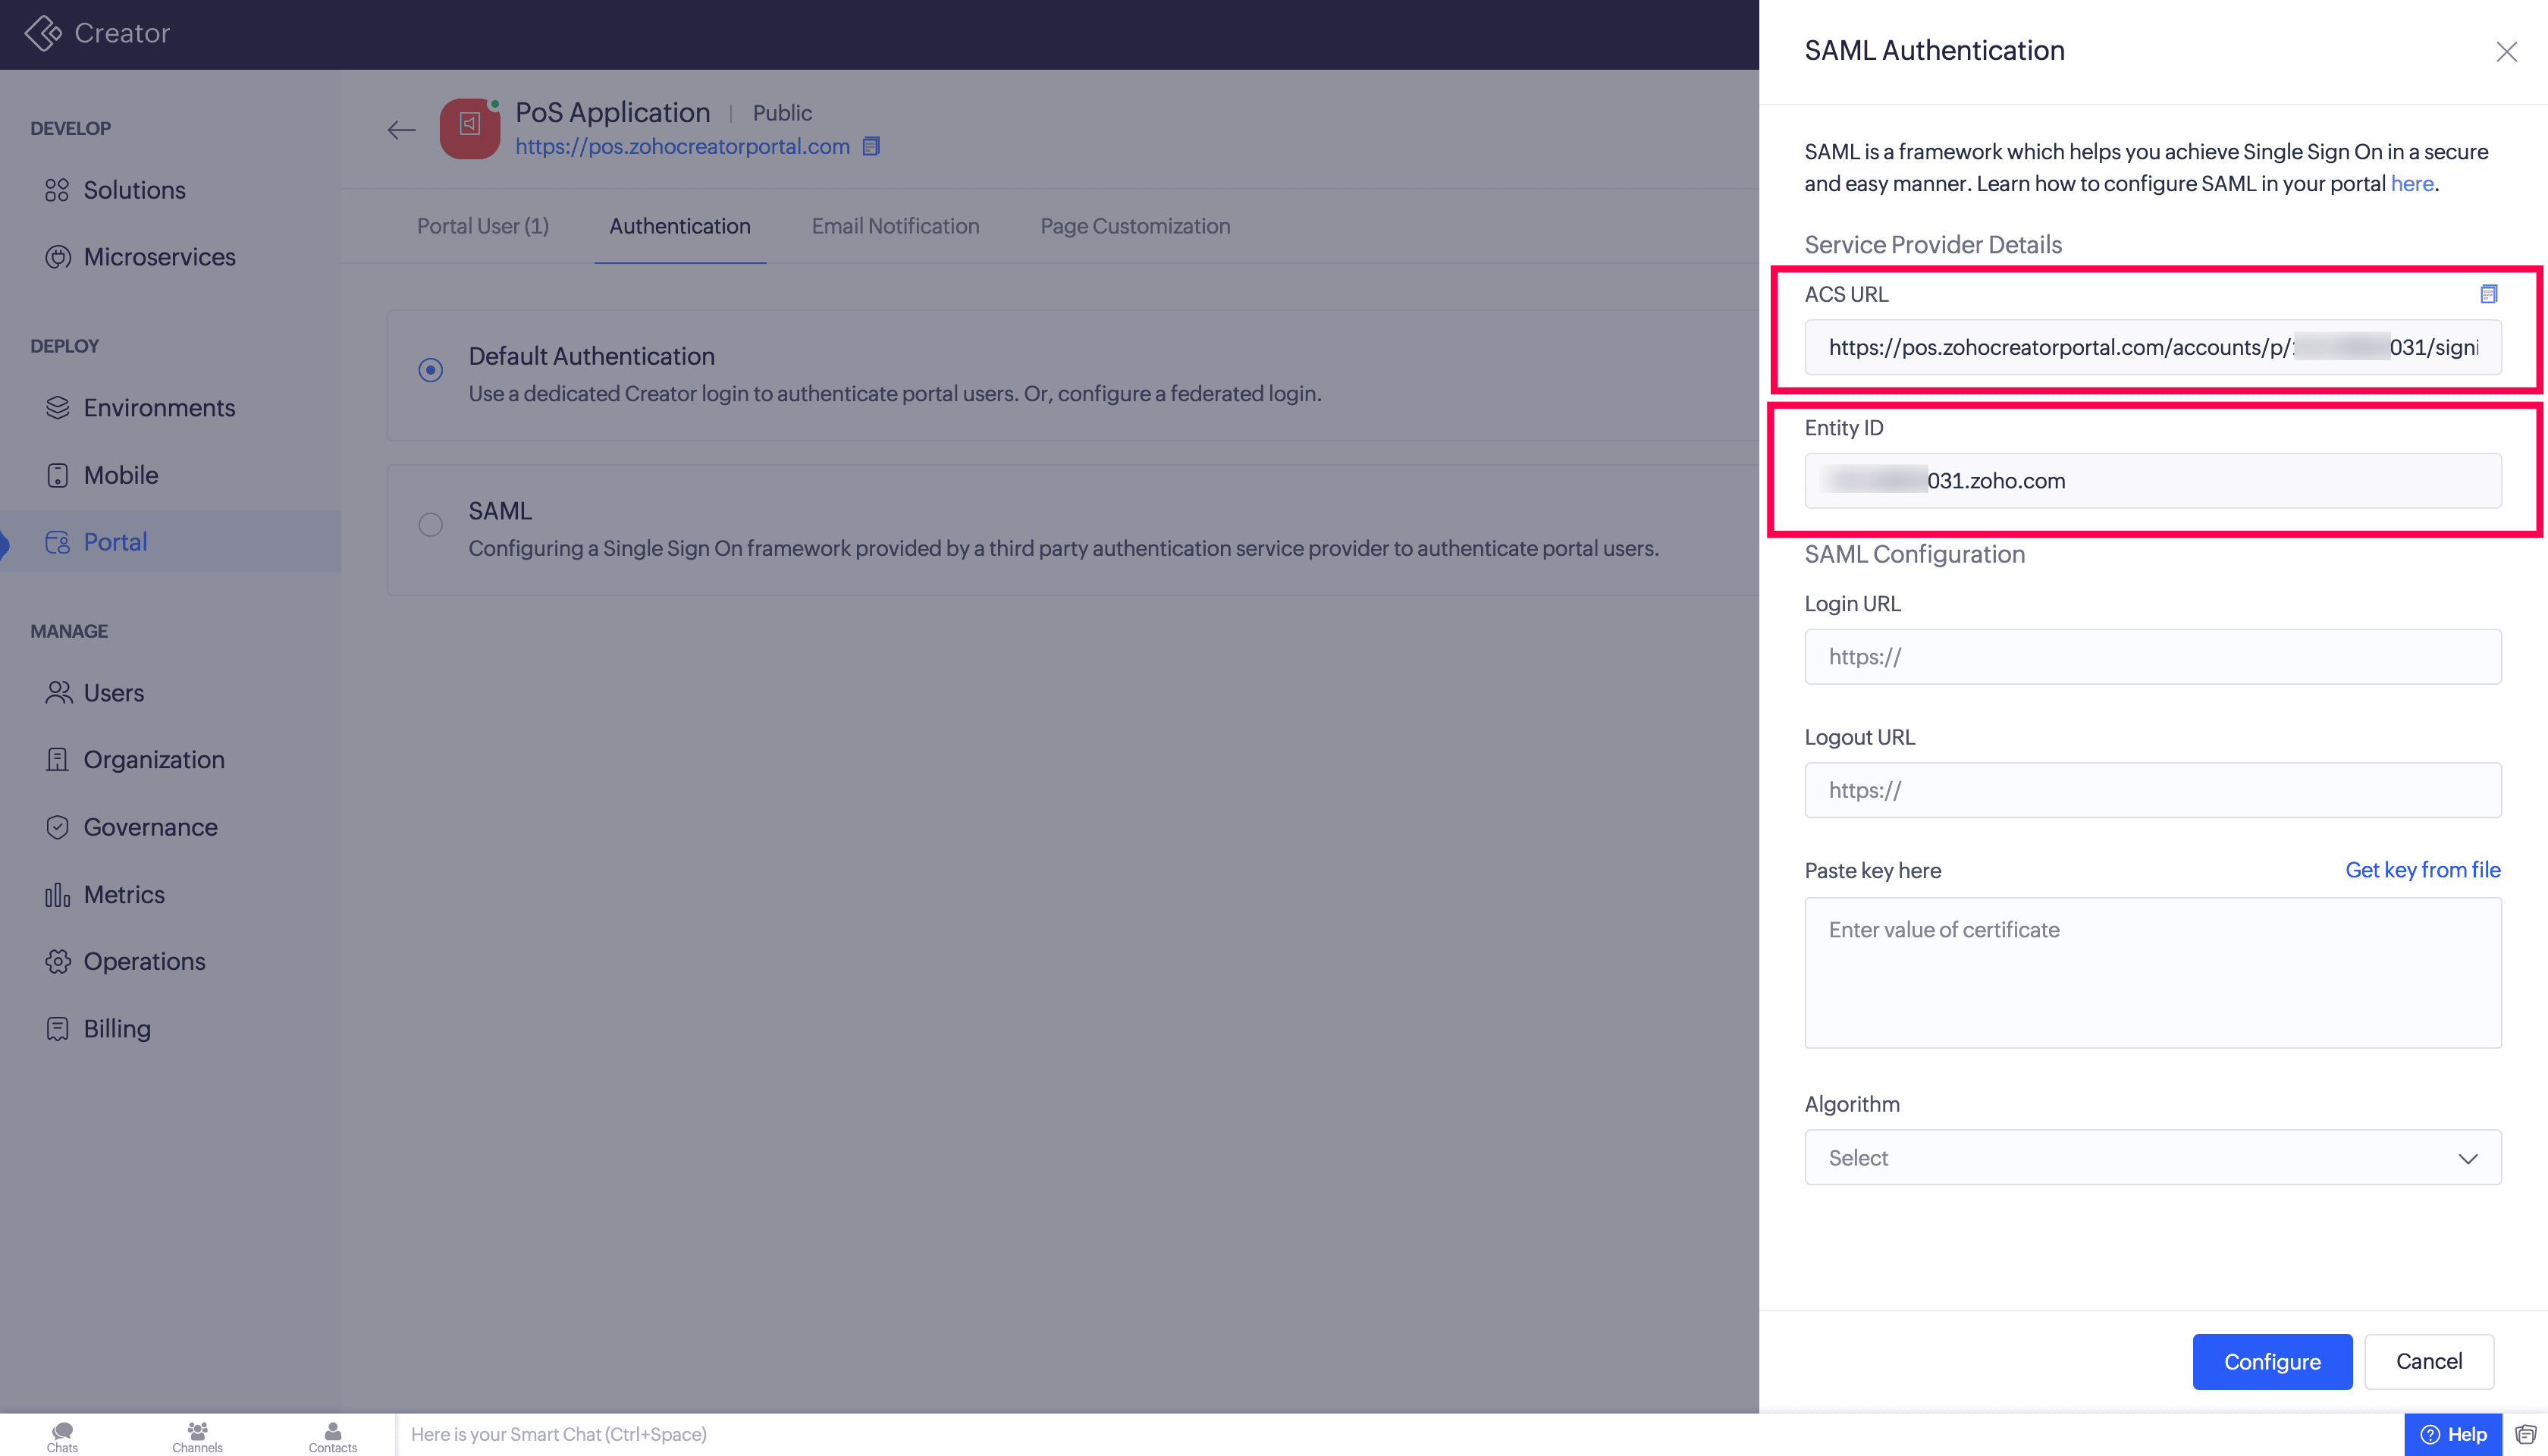Copy the ACS URL using copy icon
This screenshot has height=1456, width=2548.
pos(2488,294)
